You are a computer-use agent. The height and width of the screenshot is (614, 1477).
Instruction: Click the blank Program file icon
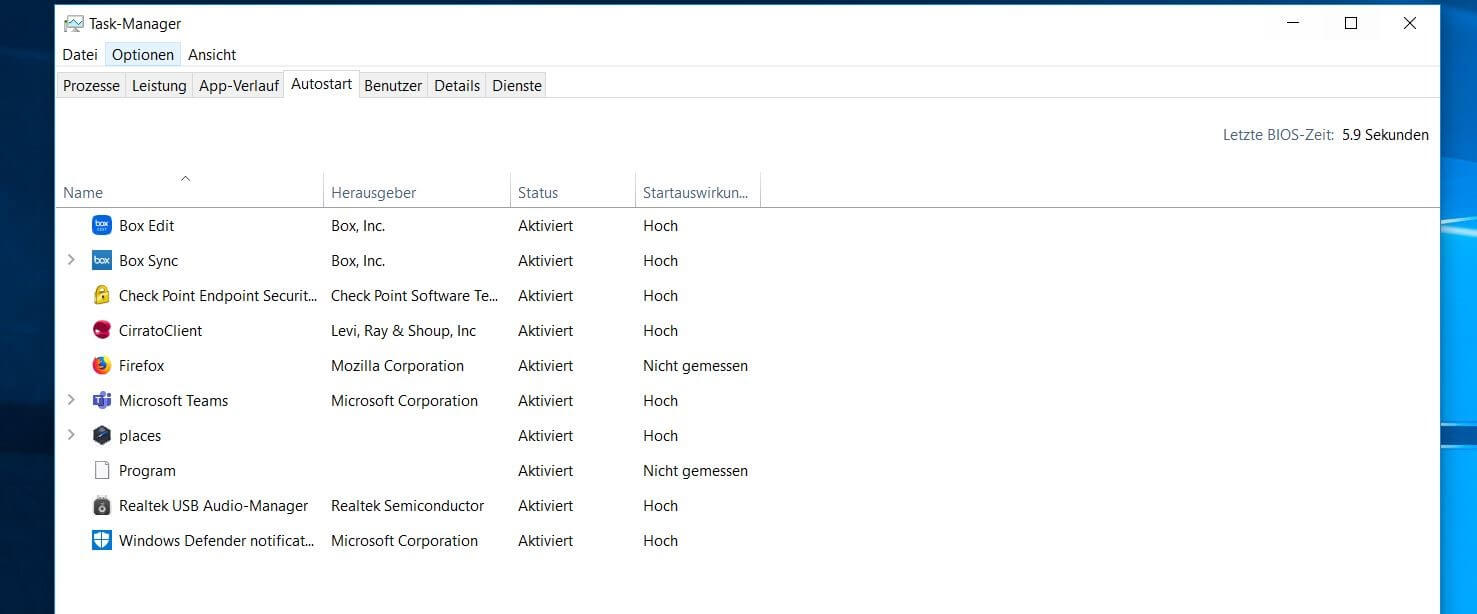pos(101,470)
